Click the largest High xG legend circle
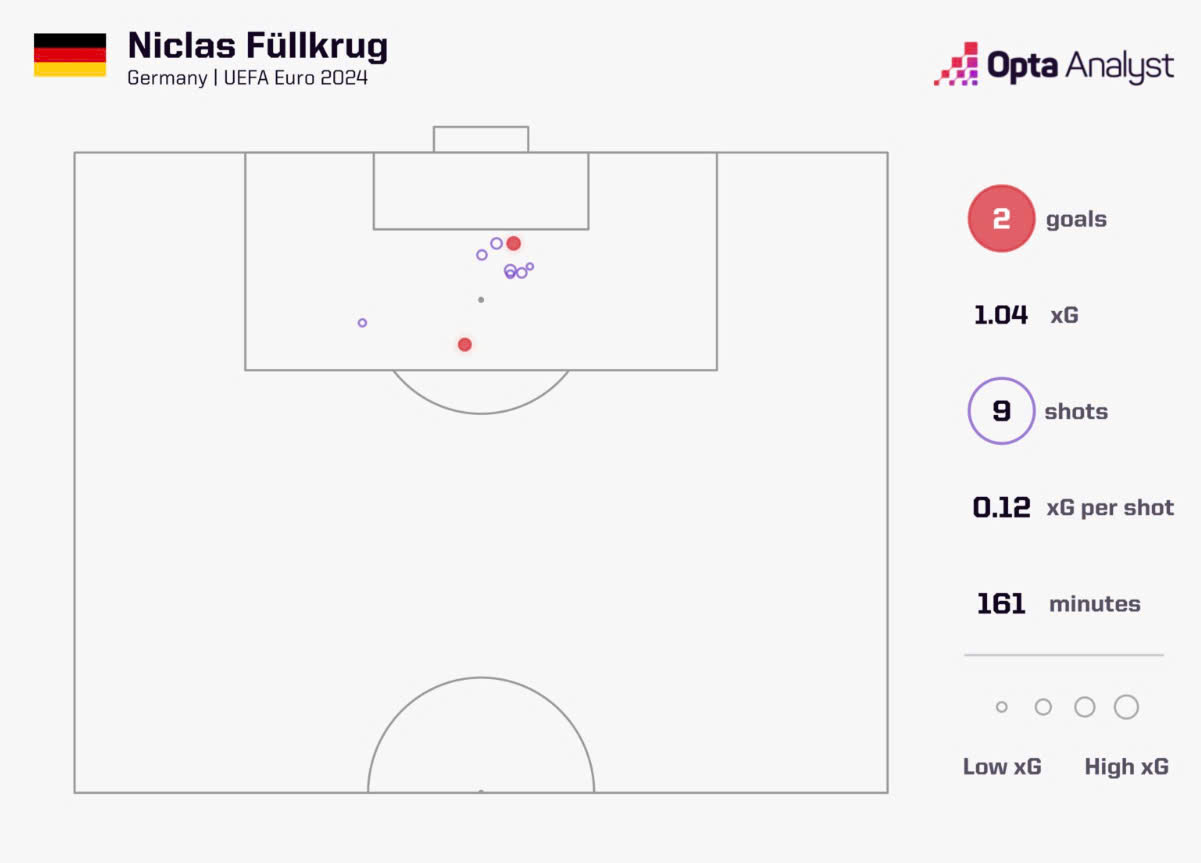1201x863 pixels. [1126, 707]
